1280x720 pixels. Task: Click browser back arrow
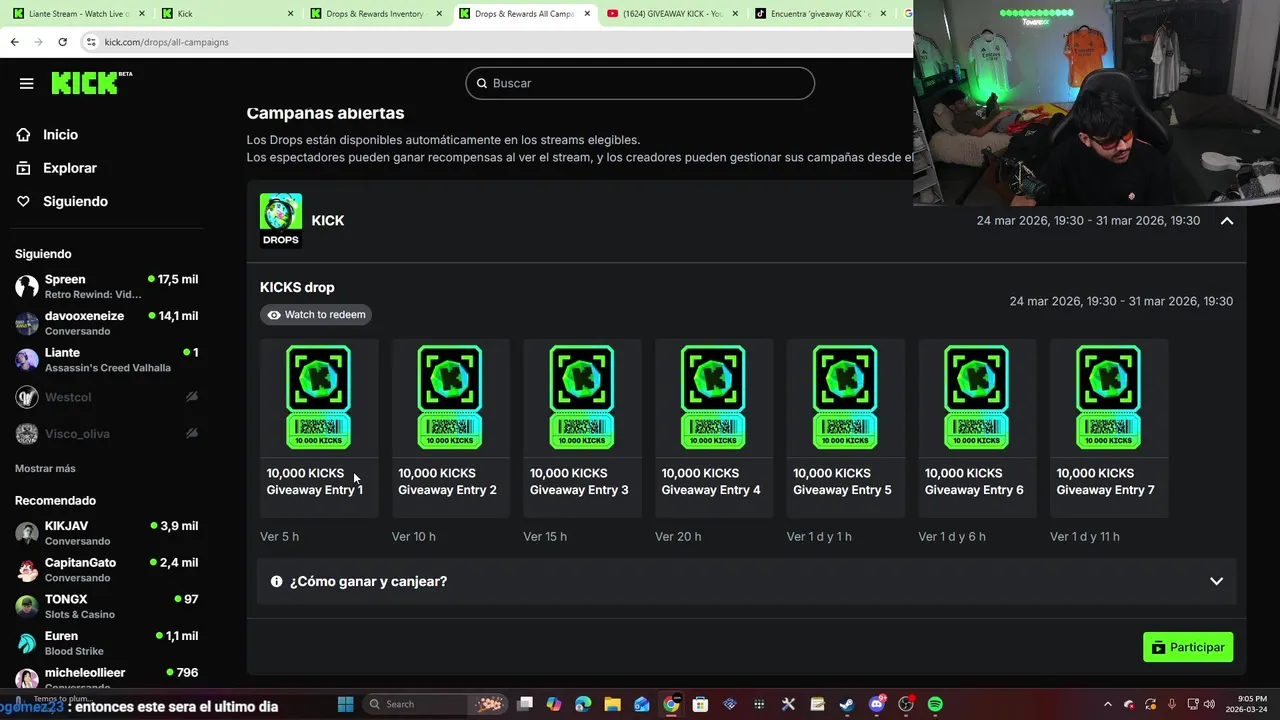pyautogui.click(x=14, y=42)
